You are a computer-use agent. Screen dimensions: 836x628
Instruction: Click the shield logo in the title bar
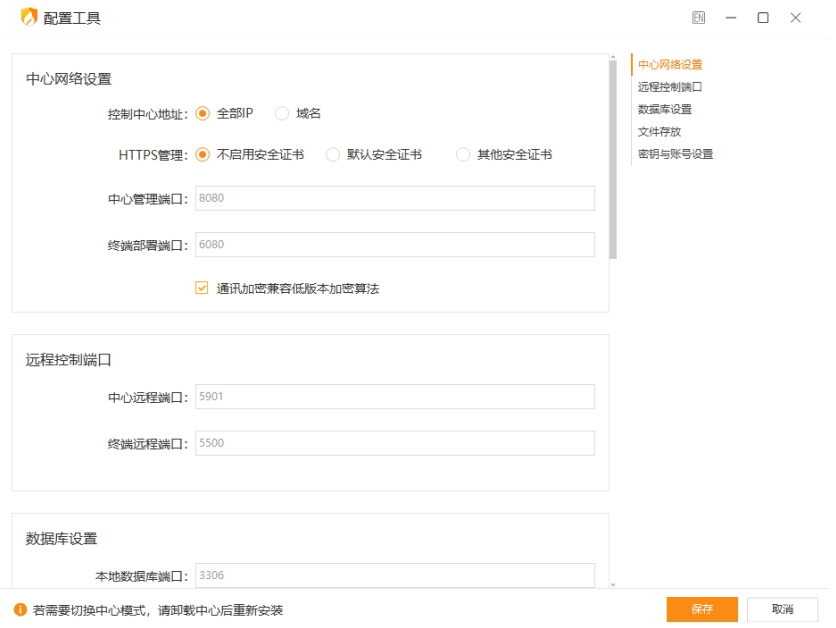pyautogui.click(x=30, y=17)
